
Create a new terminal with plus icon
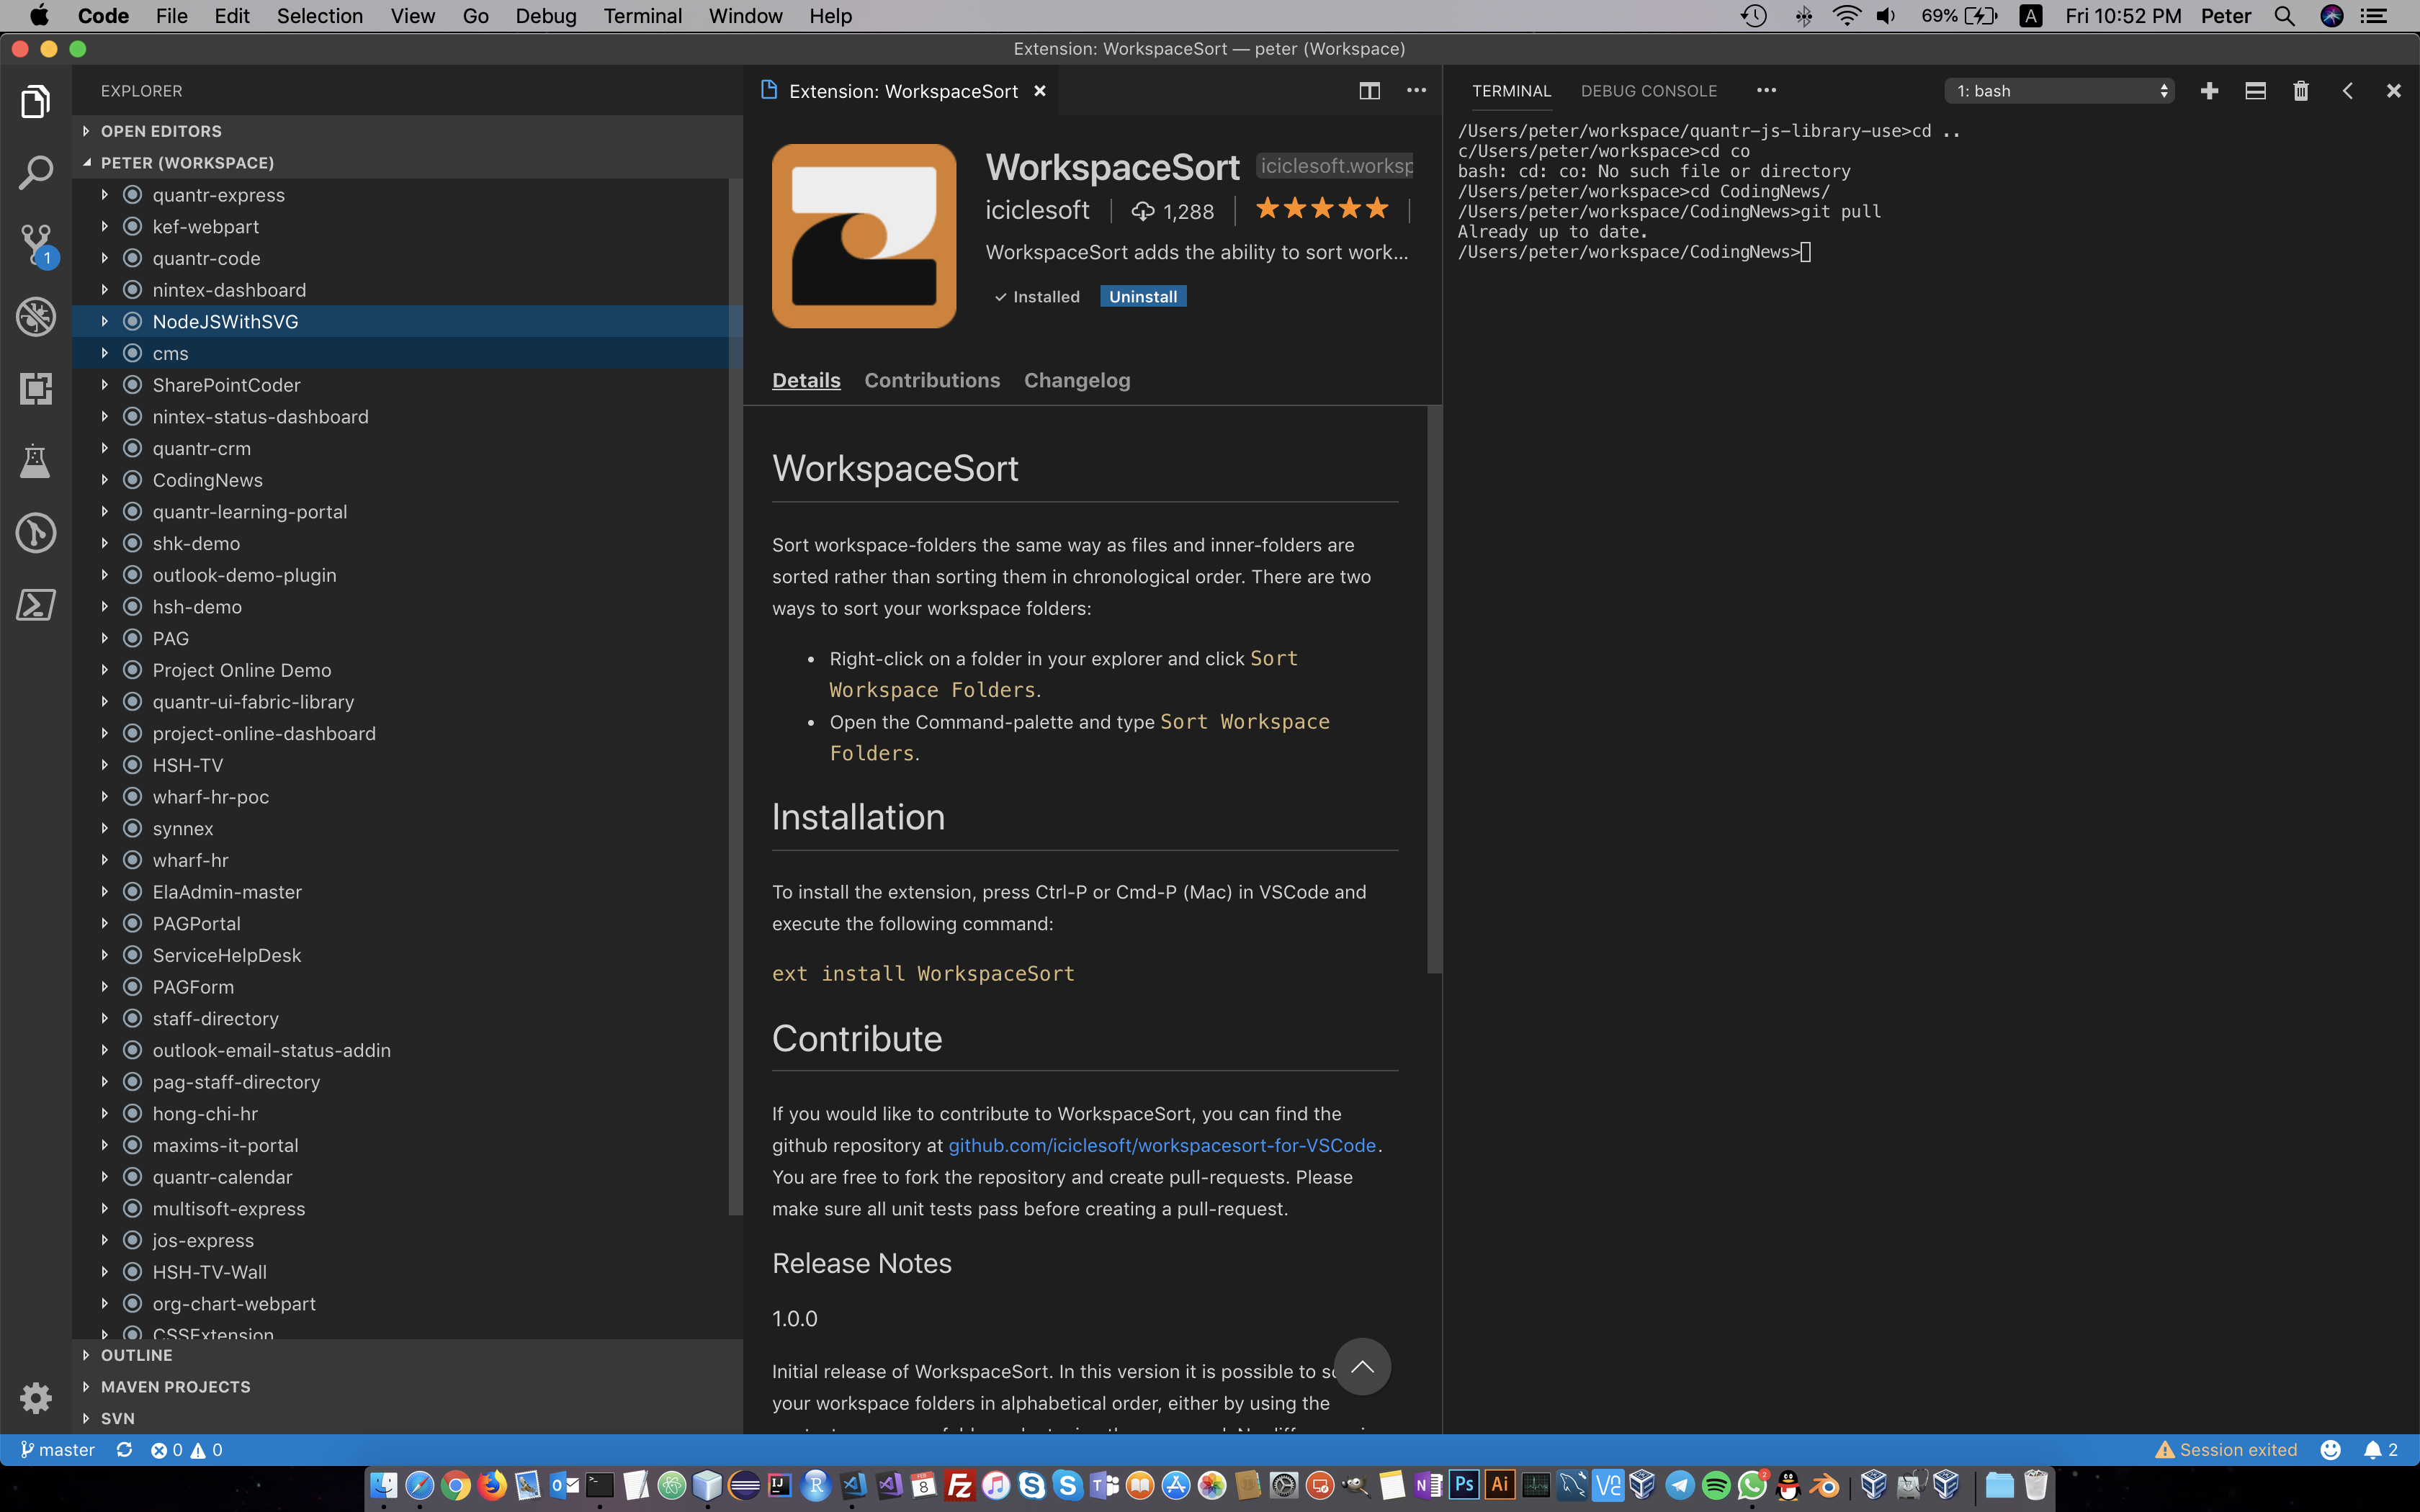2209,91
